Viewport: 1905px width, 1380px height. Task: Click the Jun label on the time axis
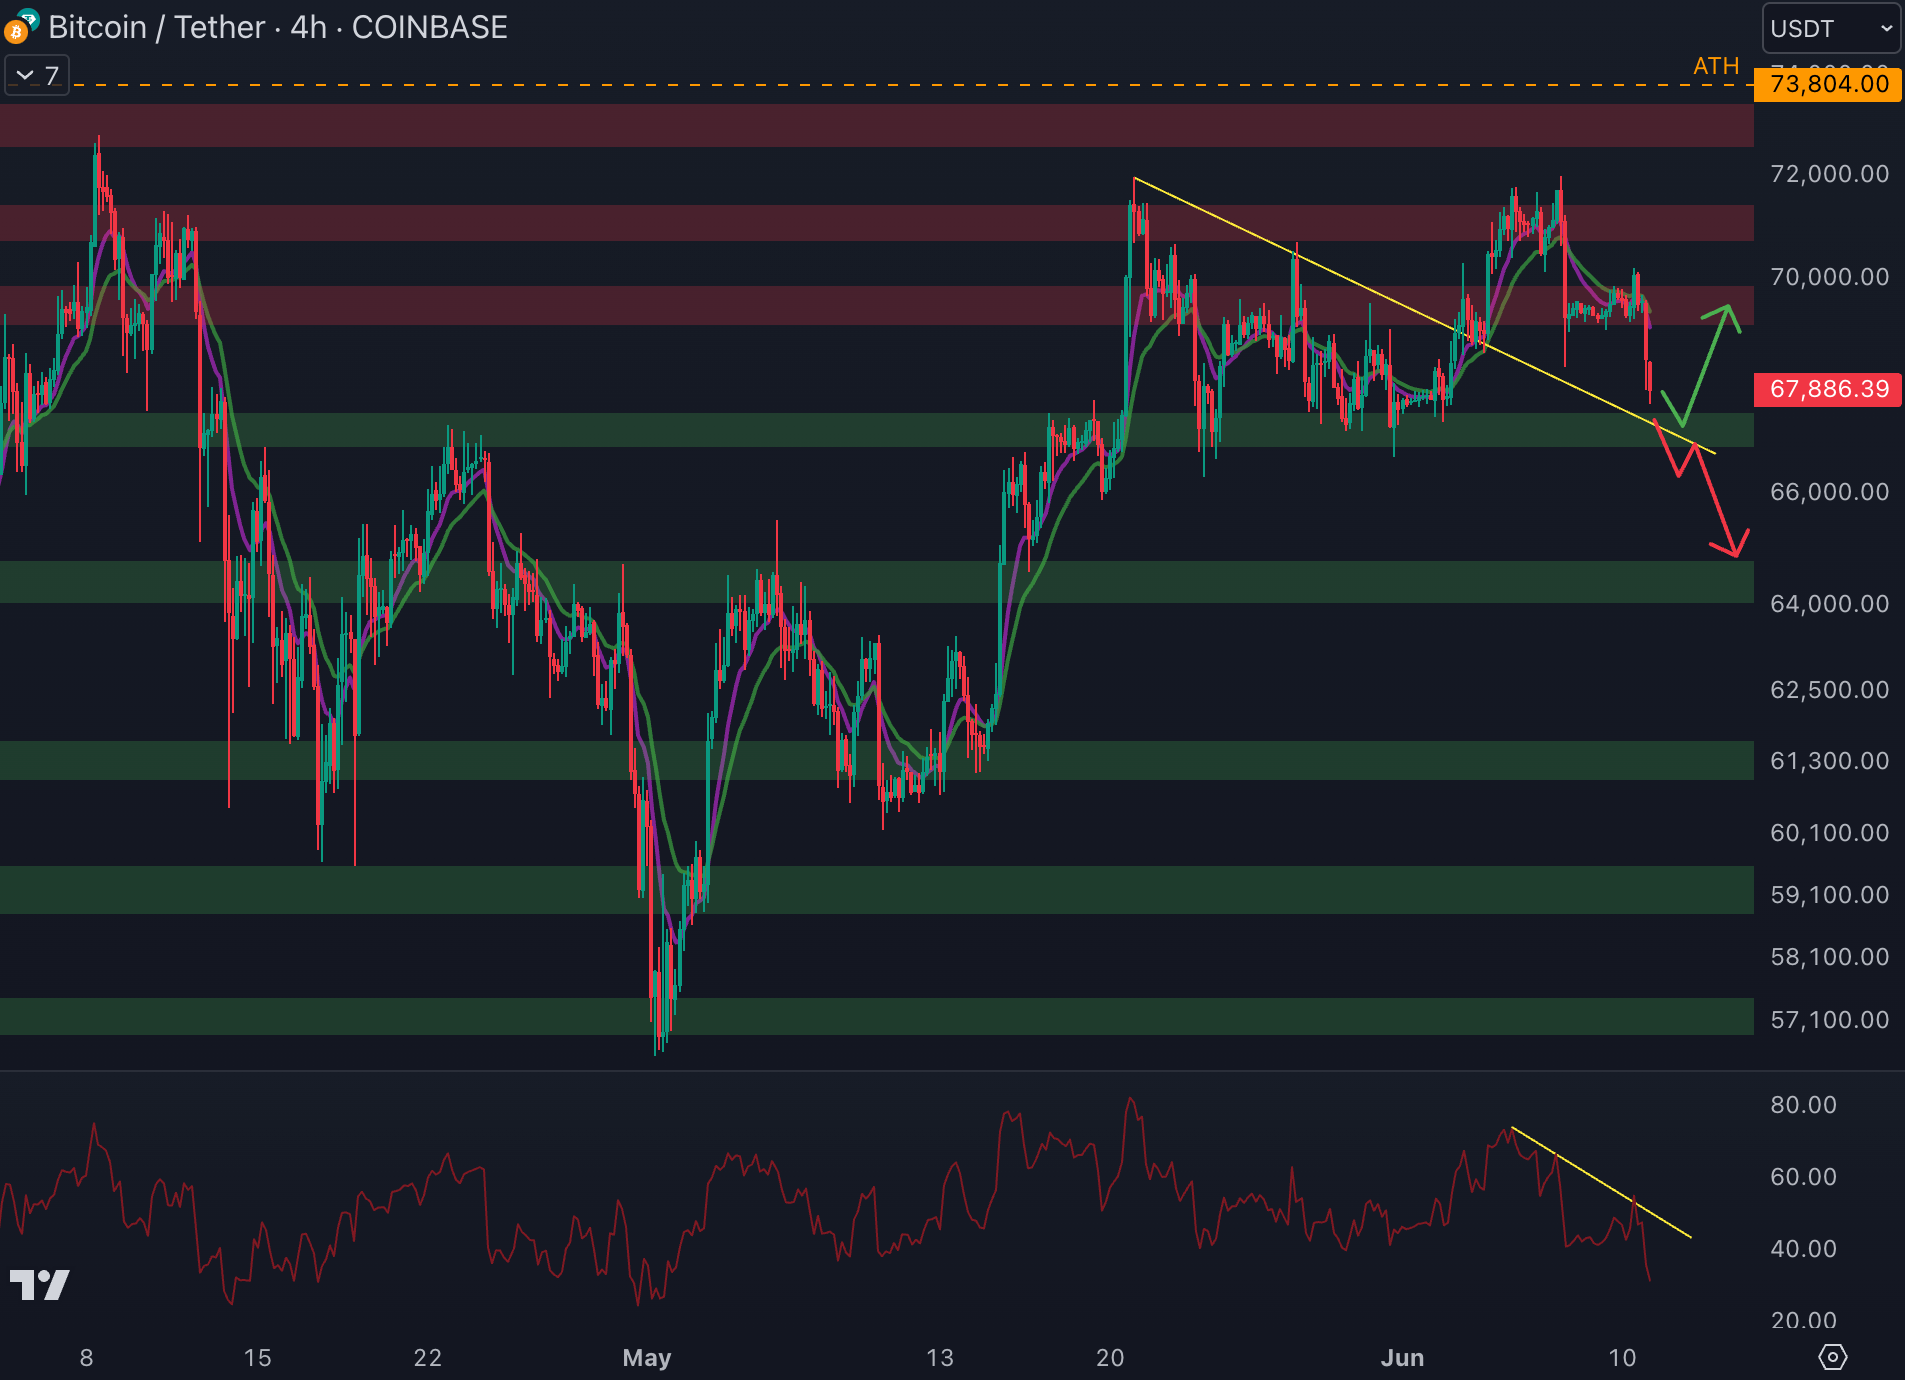coord(1401,1357)
